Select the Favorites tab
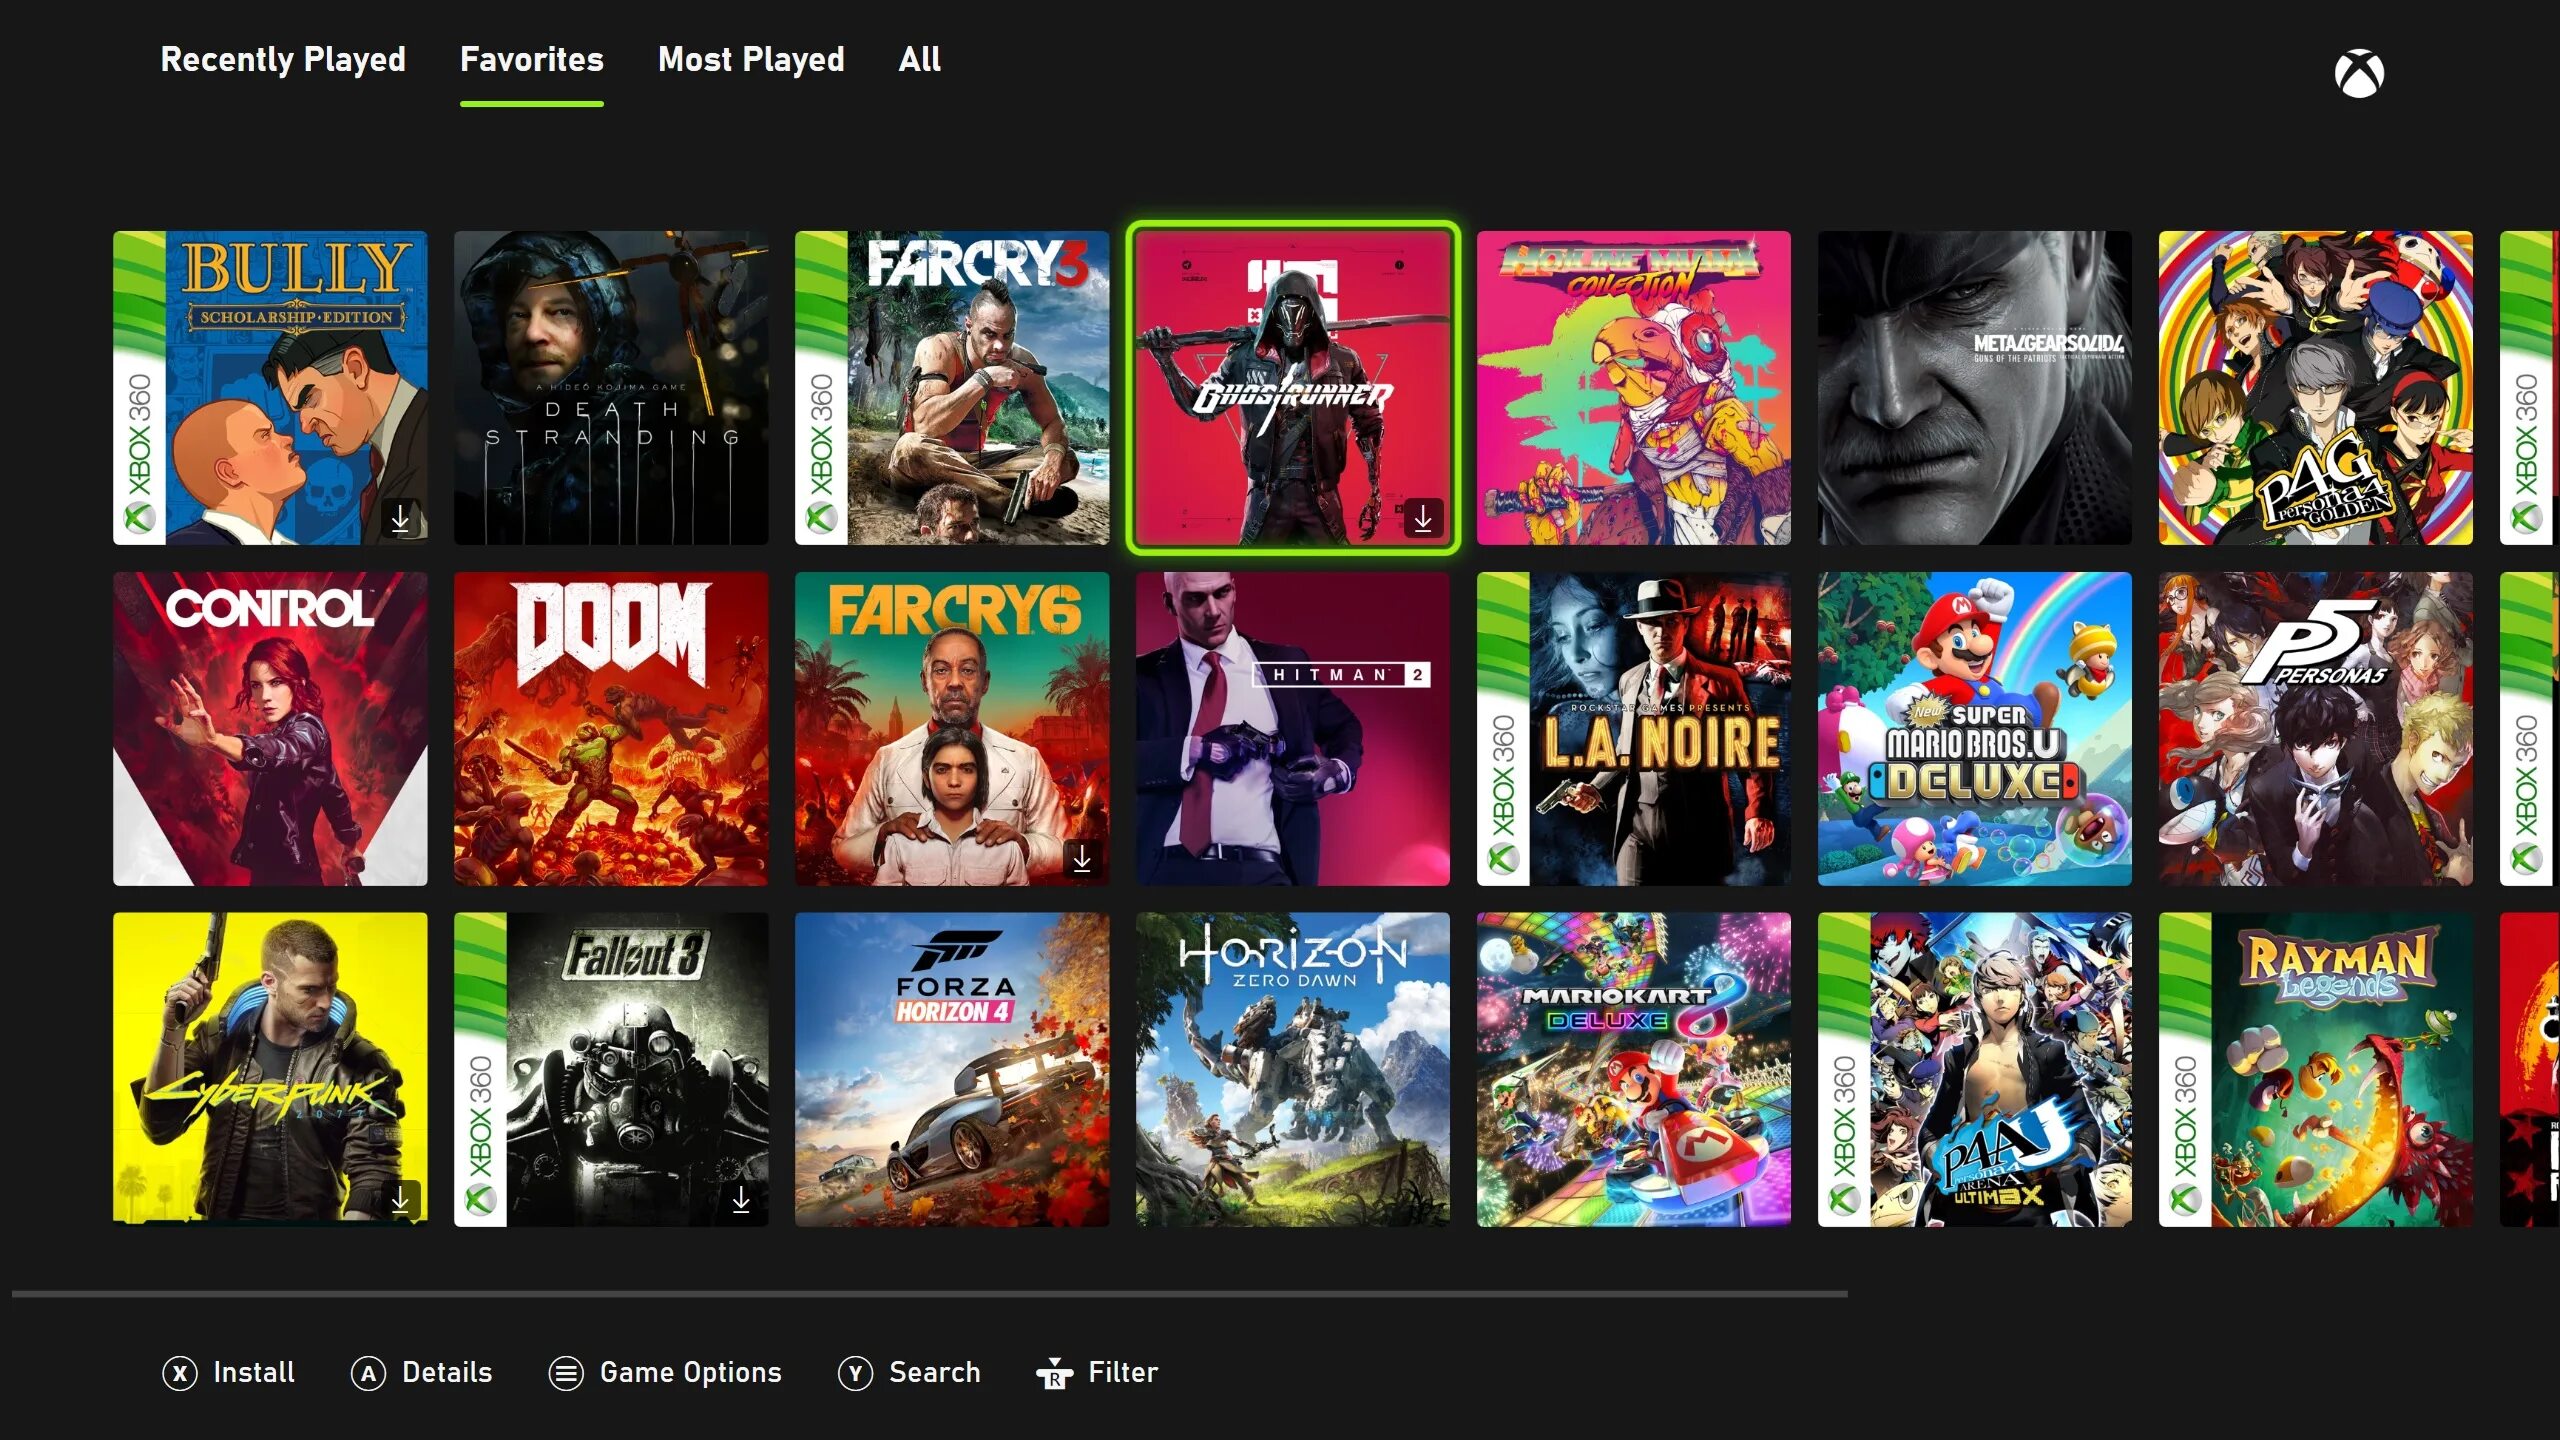Screen dimensions: 2560x1440 pos(531,60)
